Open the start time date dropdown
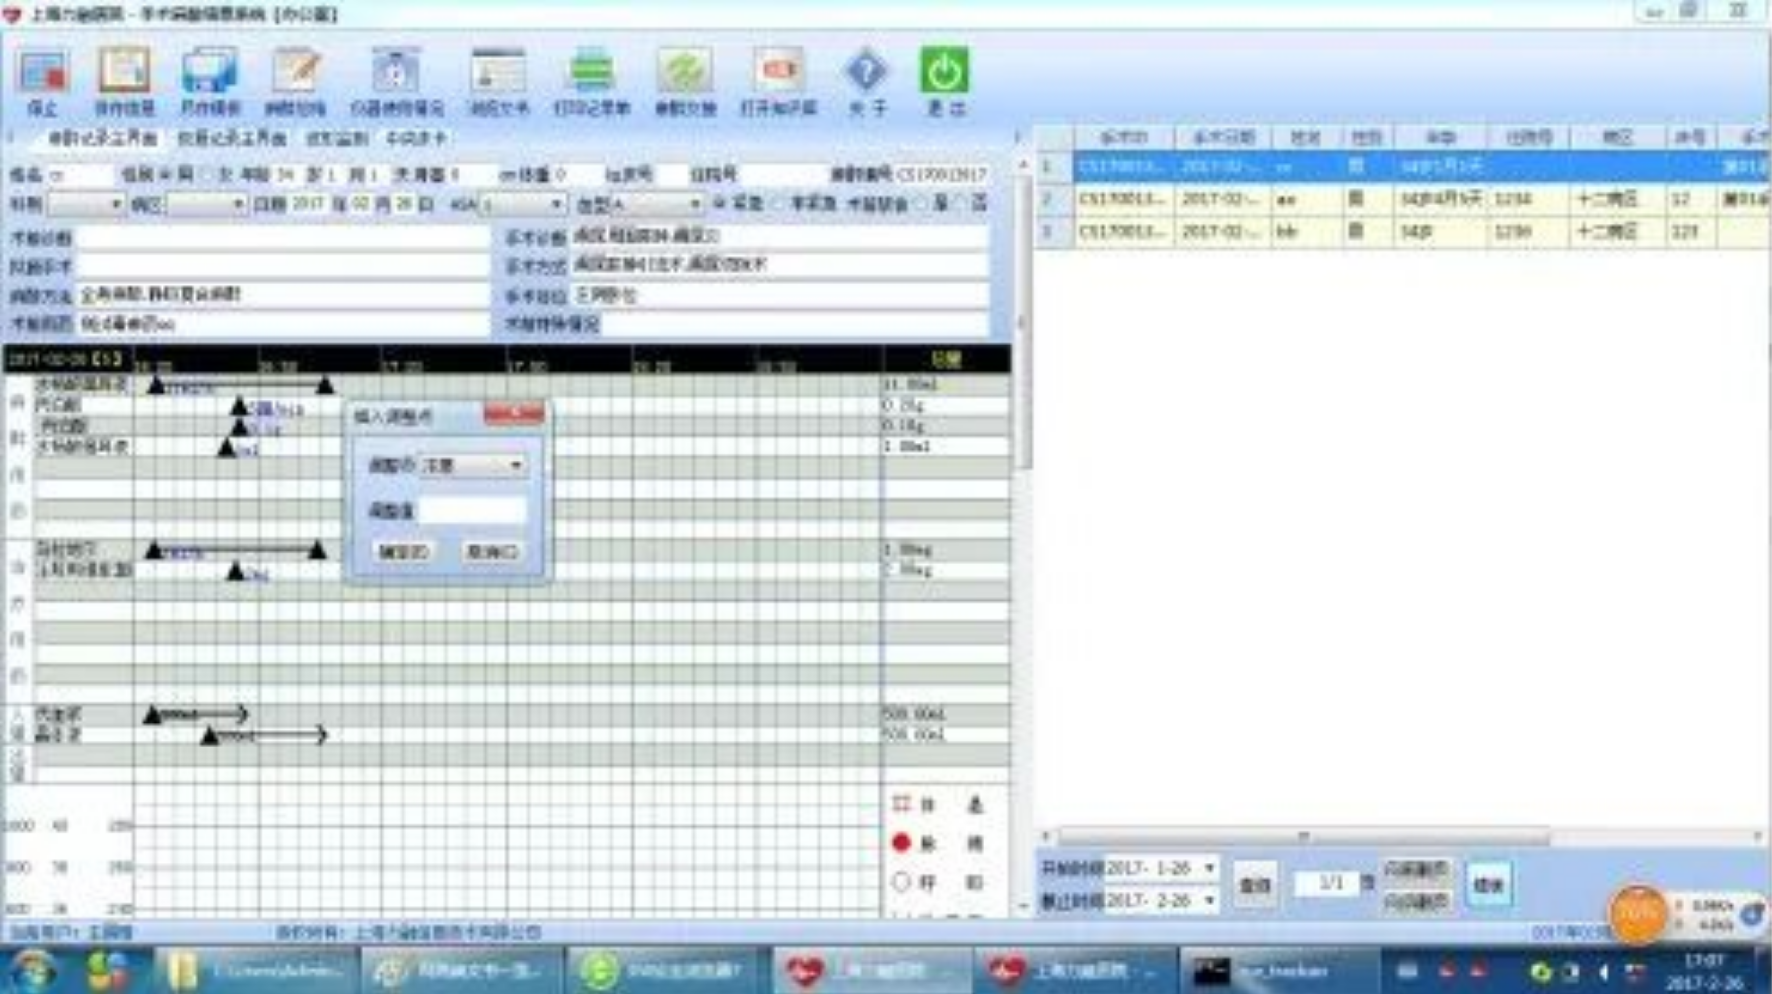1772x994 pixels. pos(1209,868)
